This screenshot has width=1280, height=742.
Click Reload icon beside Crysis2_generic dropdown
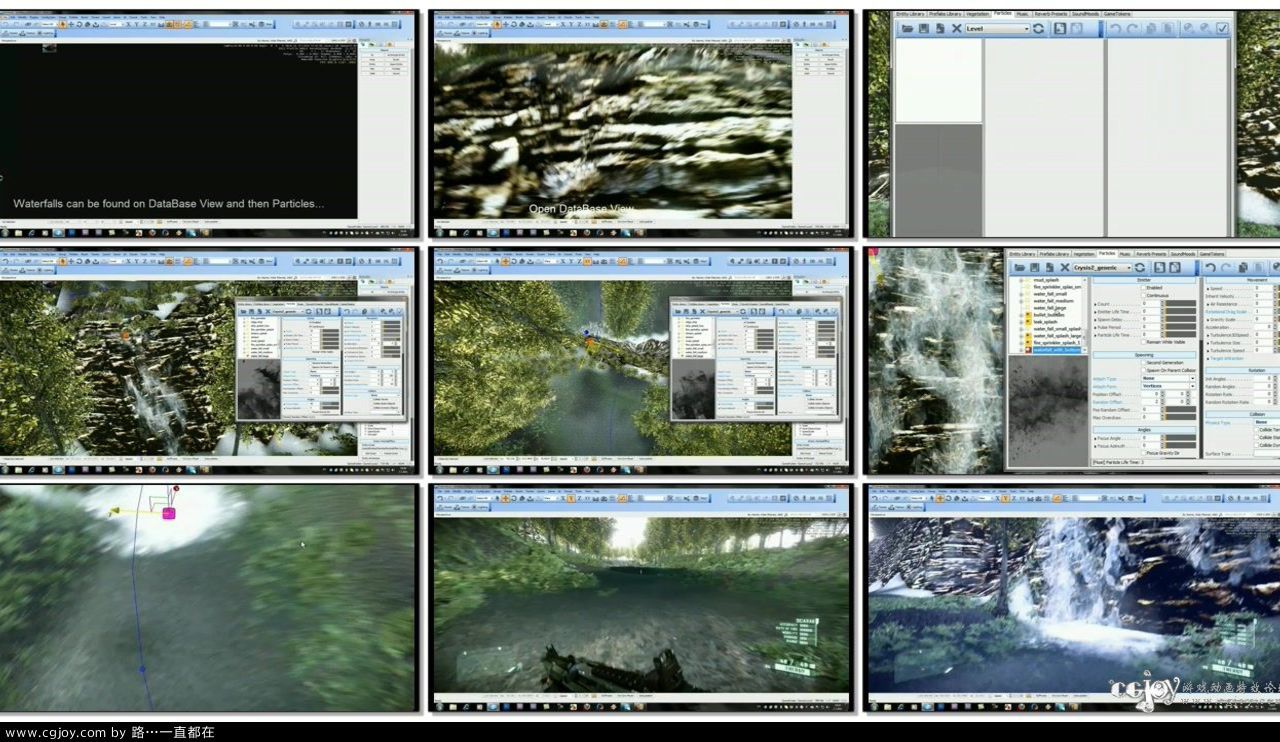[x=1139, y=267]
